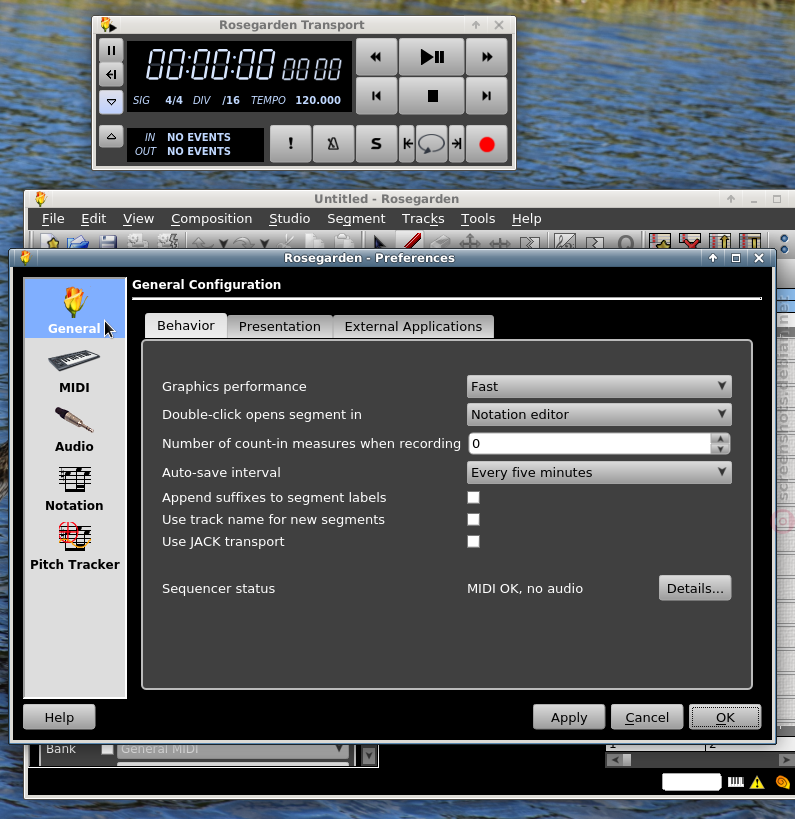Open the File menu

pyautogui.click(x=53, y=218)
